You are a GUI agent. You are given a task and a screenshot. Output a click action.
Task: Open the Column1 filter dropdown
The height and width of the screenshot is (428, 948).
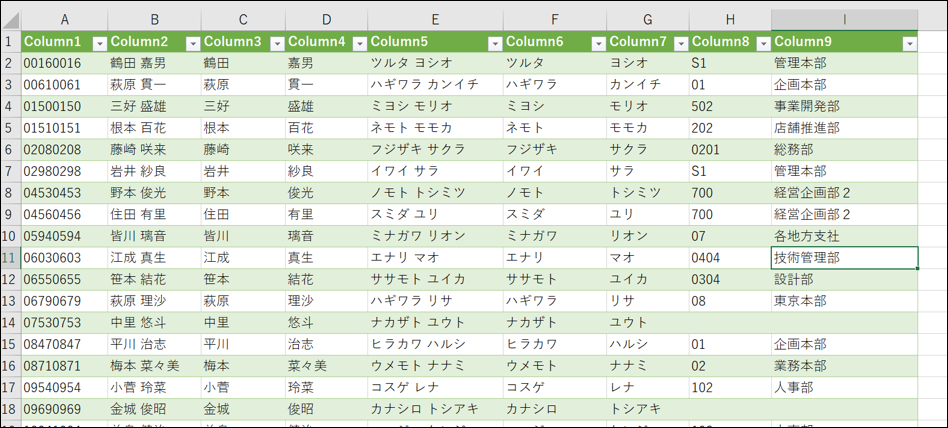pos(99,42)
